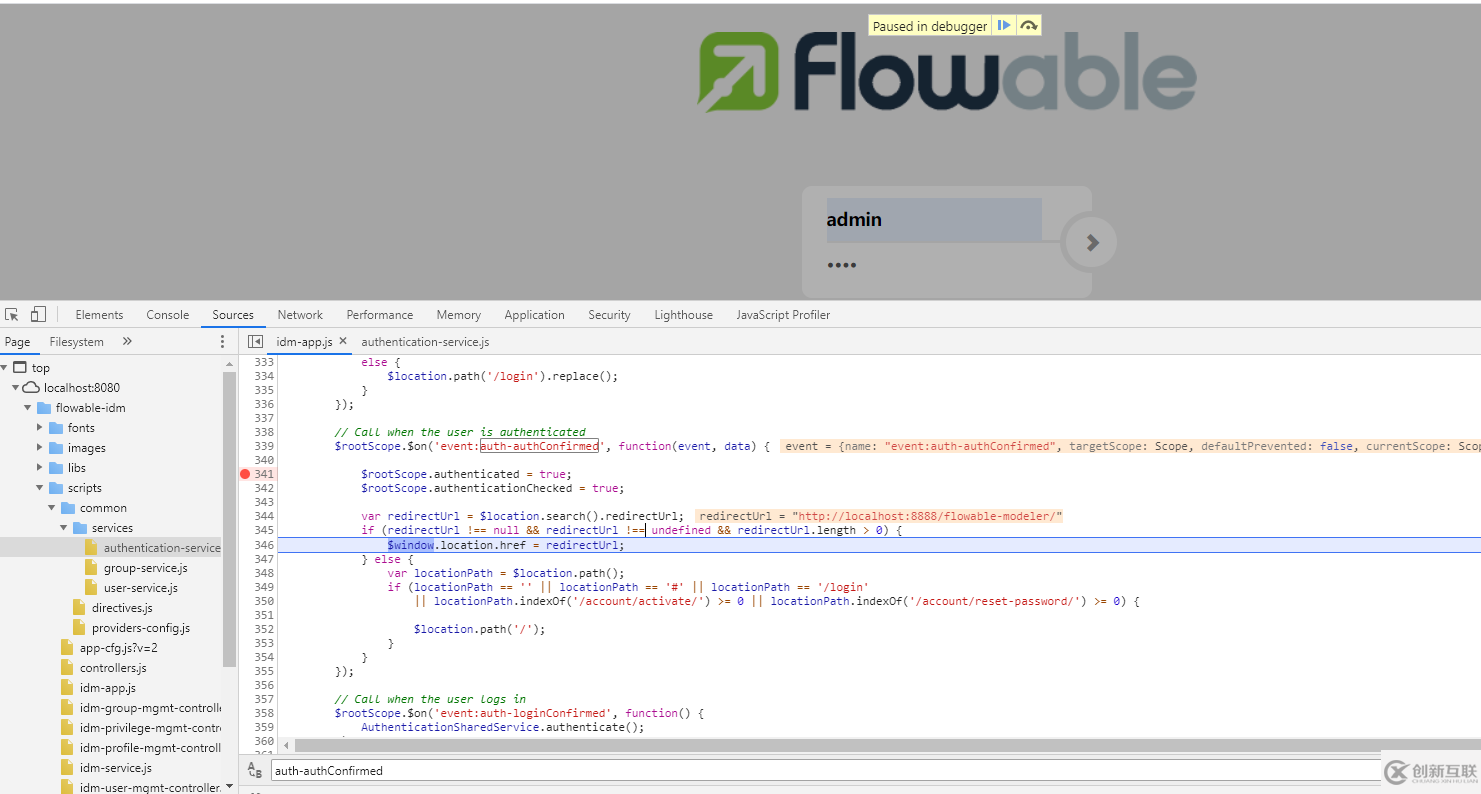This screenshot has width=1481, height=794.
Task: Toggle match case in the search bar
Action: [x=255, y=770]
